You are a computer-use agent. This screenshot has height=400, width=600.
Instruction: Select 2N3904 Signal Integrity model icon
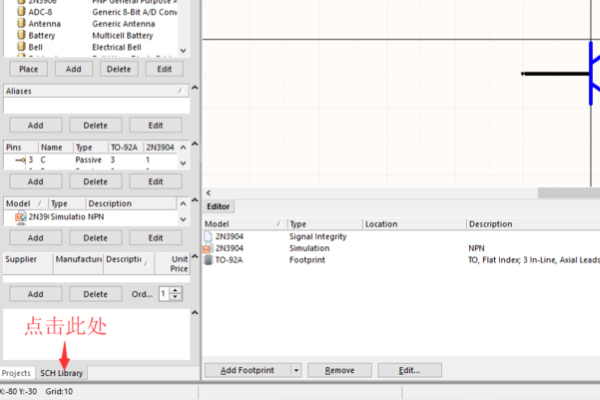tap(208, 237)
